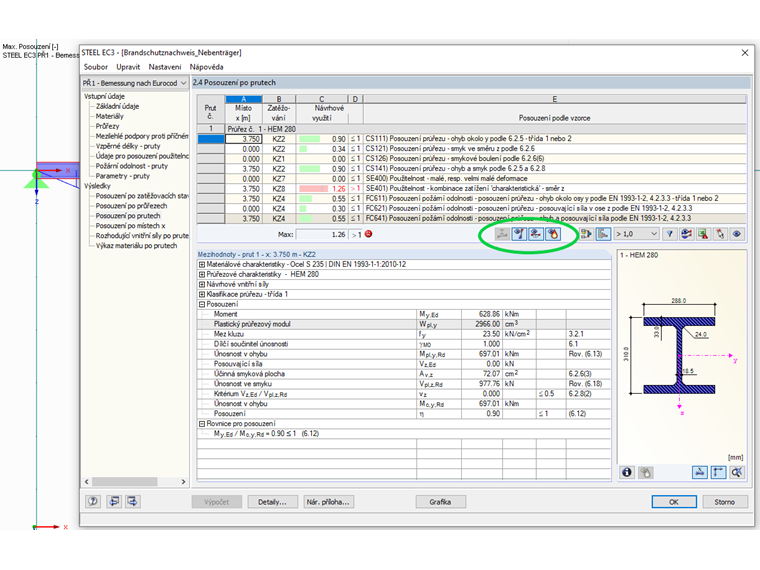Select Posouzení po prutech tree item

[x=128, y=216]
